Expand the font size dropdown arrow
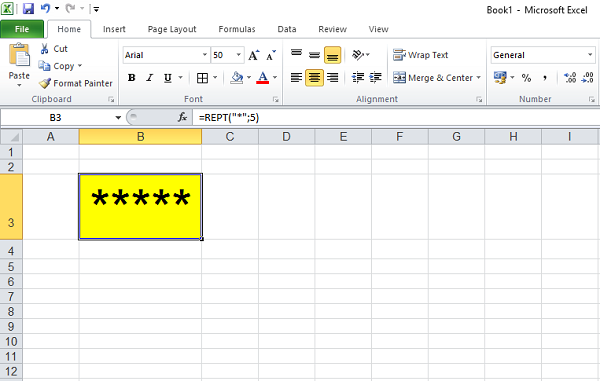This screenshot has height=381, width=600. coord(238,55)
